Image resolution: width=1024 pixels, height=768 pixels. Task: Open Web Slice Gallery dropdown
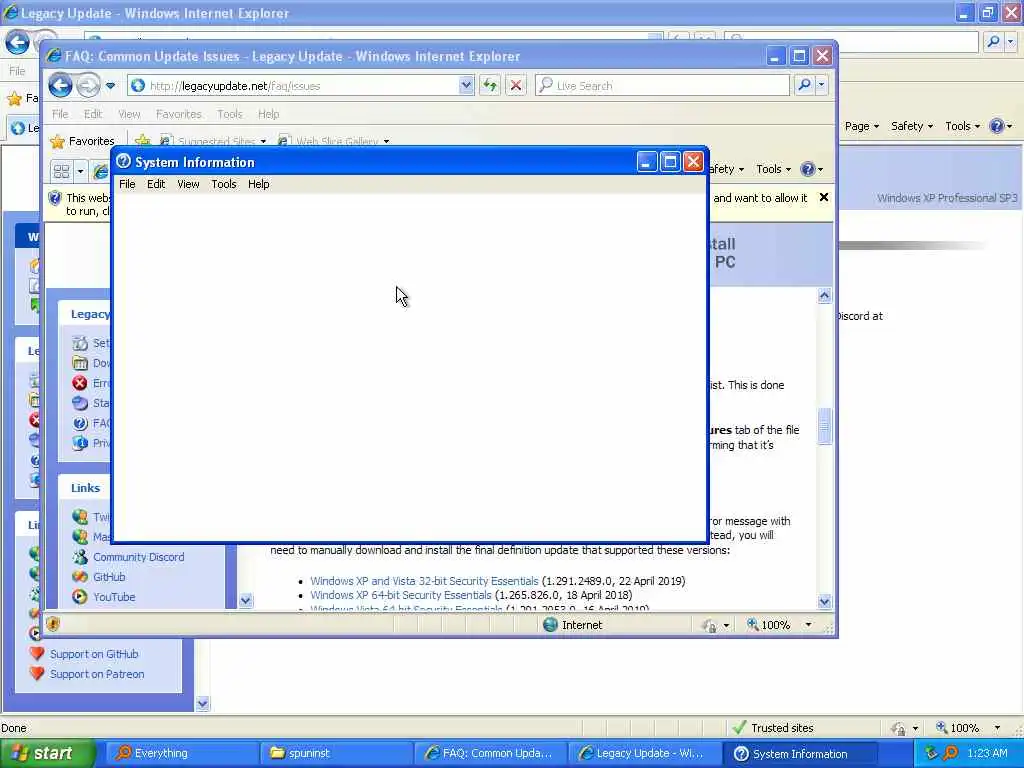point(386,141)
